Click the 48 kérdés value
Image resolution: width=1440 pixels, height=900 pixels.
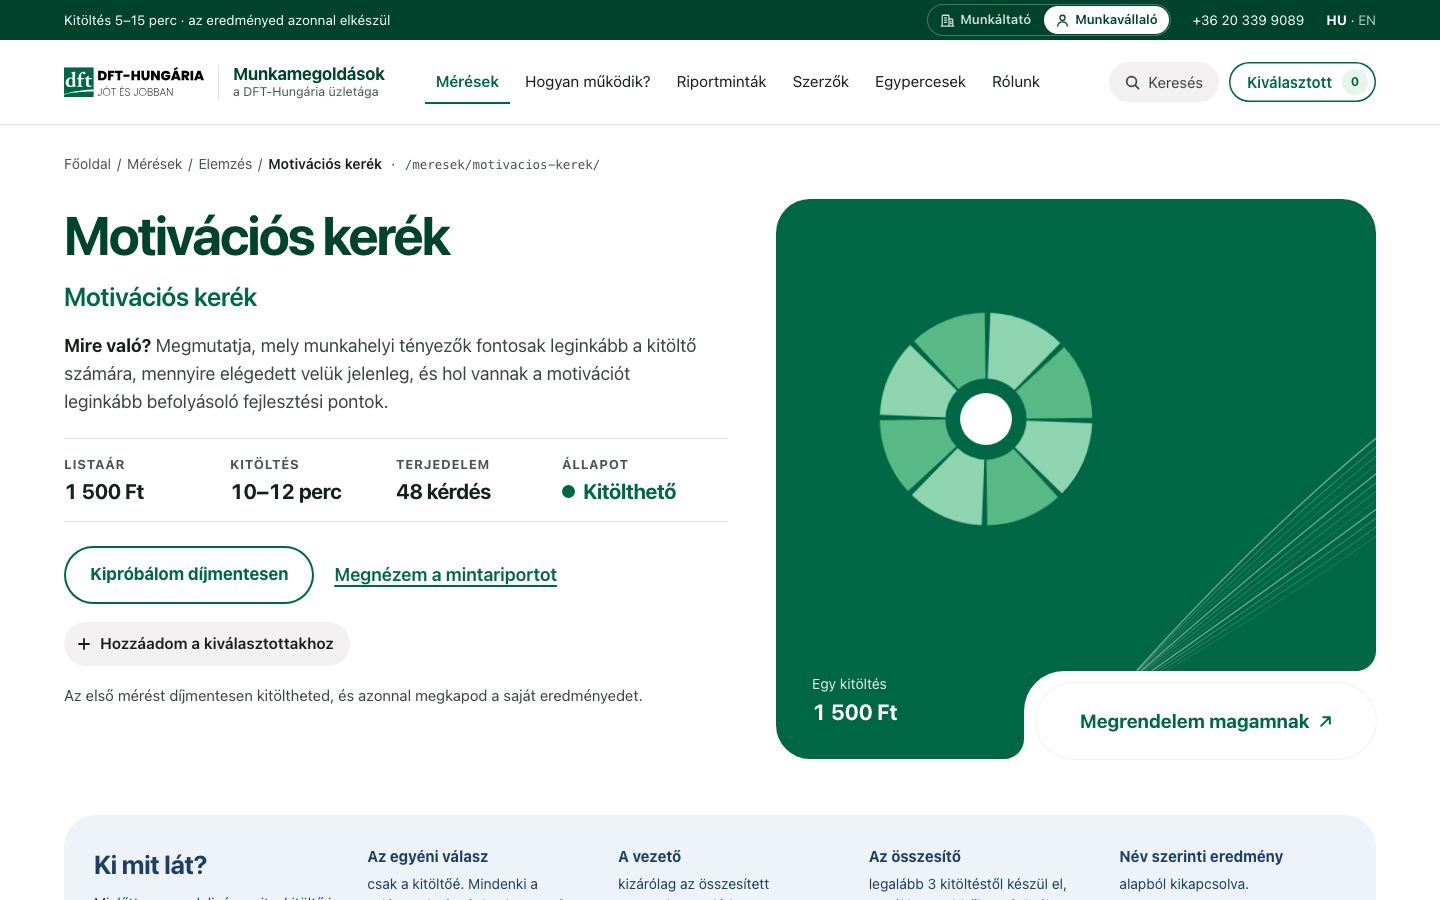(444, 492)
